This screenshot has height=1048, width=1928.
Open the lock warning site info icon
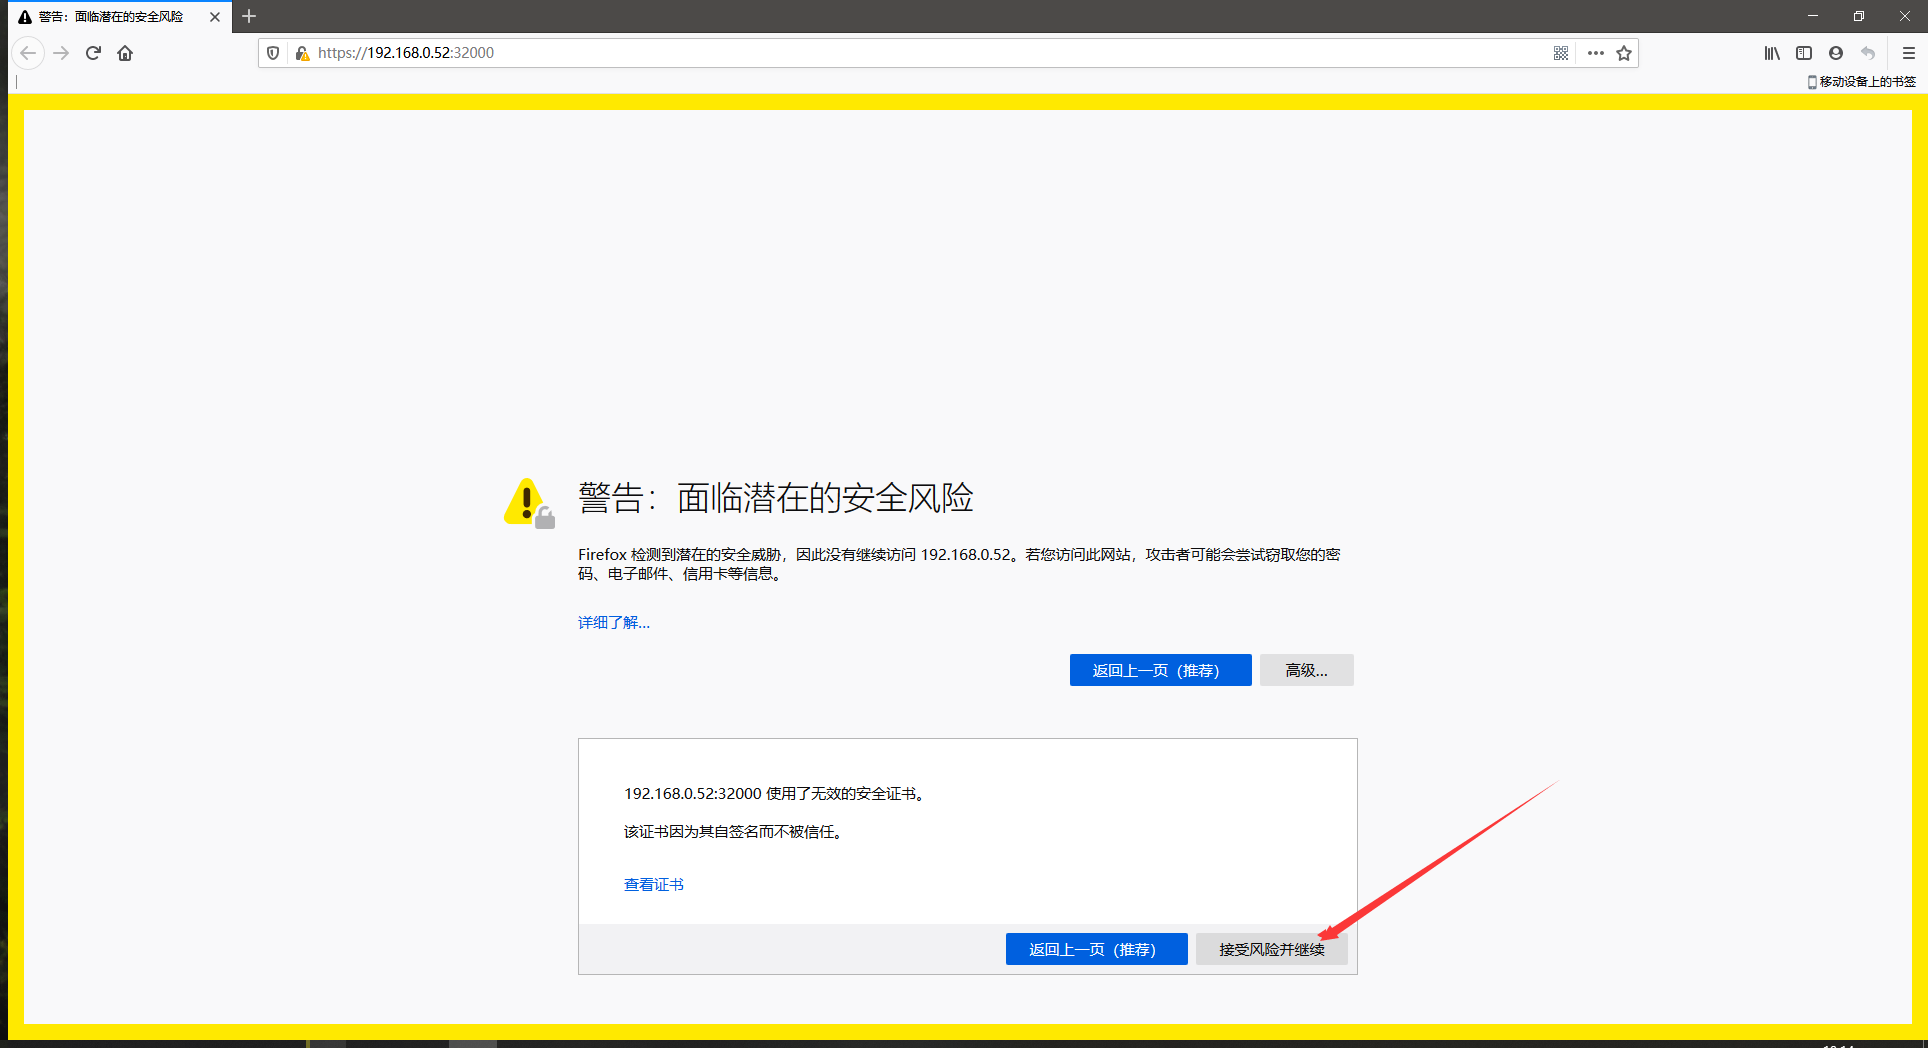point(302,53)
